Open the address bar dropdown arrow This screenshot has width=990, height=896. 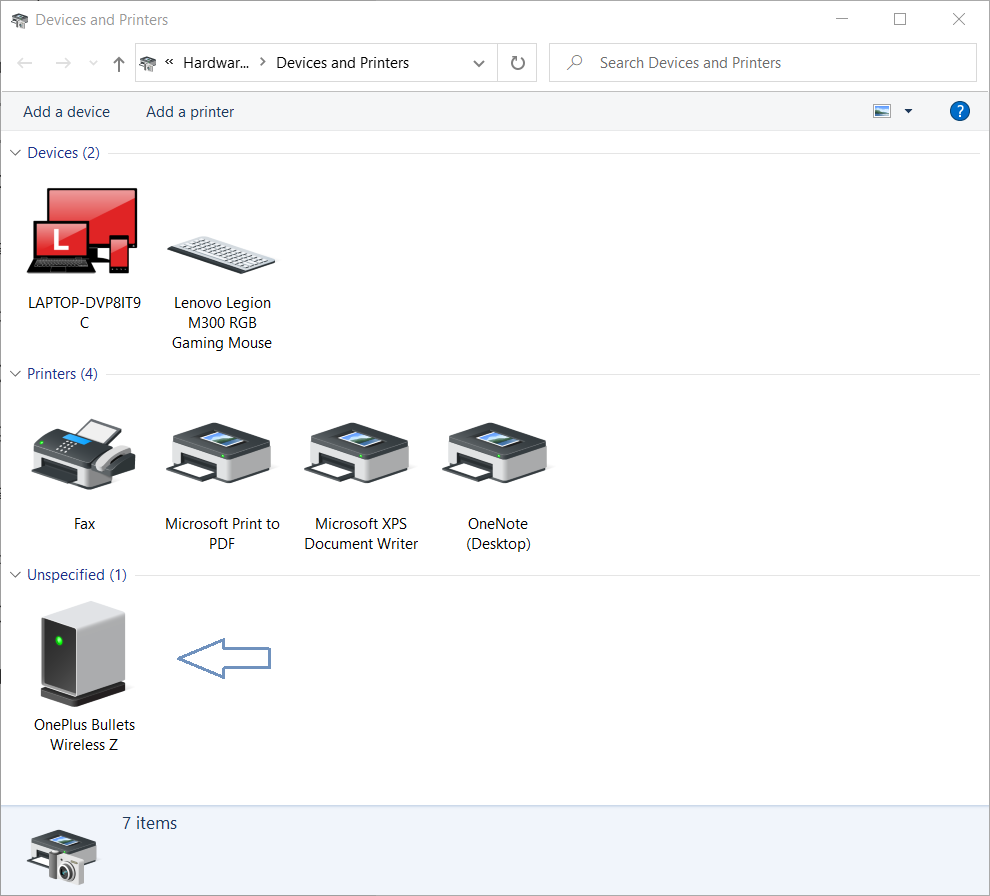point(478,62)
